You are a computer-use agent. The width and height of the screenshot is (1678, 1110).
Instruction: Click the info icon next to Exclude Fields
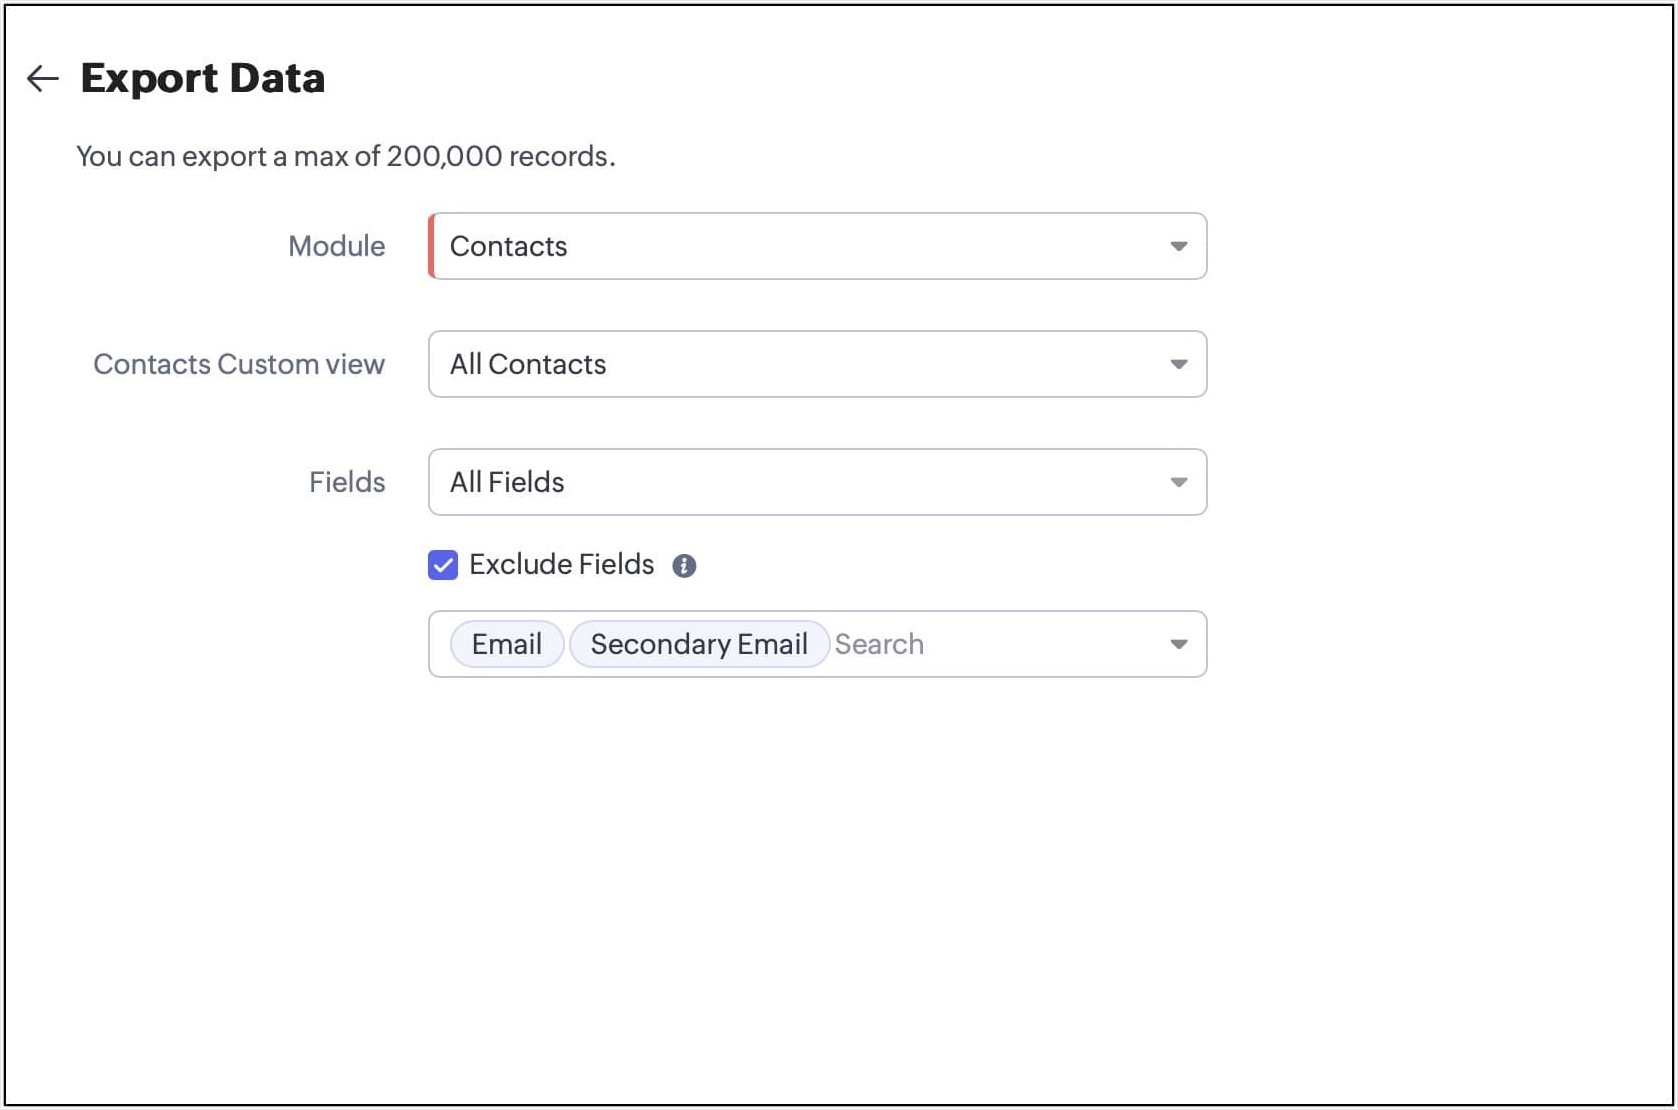[x=684, y=566]
